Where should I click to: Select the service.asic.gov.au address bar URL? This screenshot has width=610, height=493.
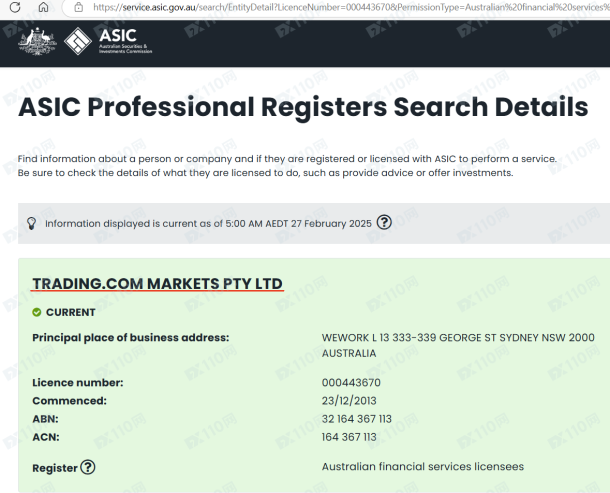tap(351, 7)
